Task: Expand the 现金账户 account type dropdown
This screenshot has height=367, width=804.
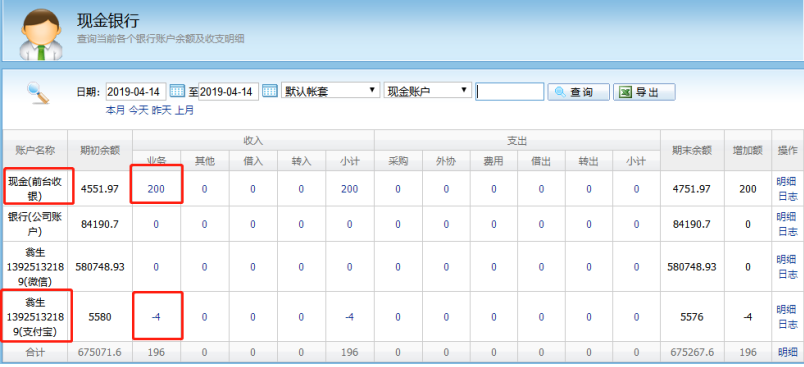Action: 427,91
